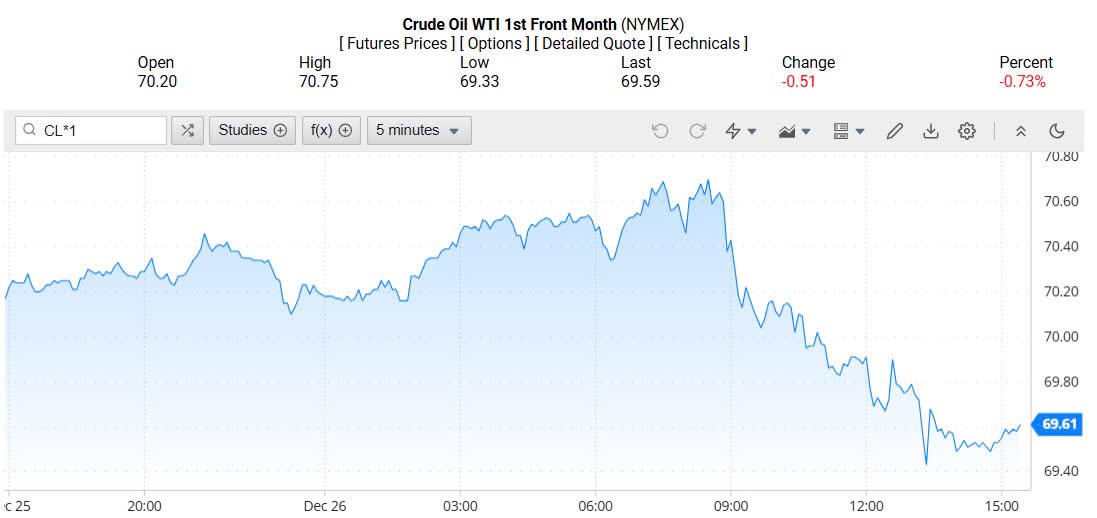Expand the 5 minutes interval dropdown
Screen dimensions: 1097x518
[419, 130]
